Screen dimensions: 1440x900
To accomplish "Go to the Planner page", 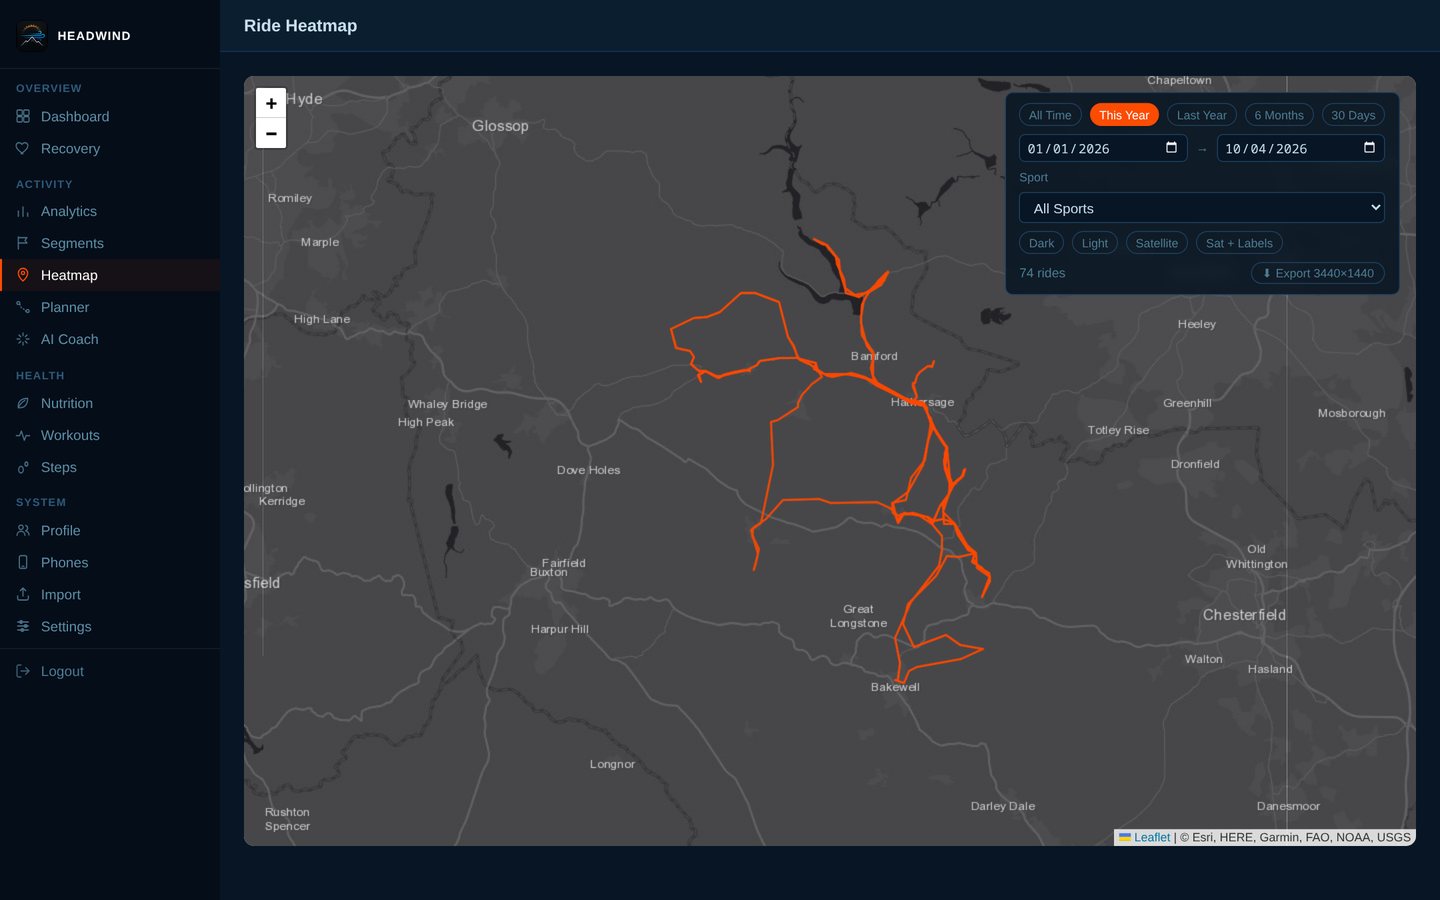I will click(x=110, y=308).
